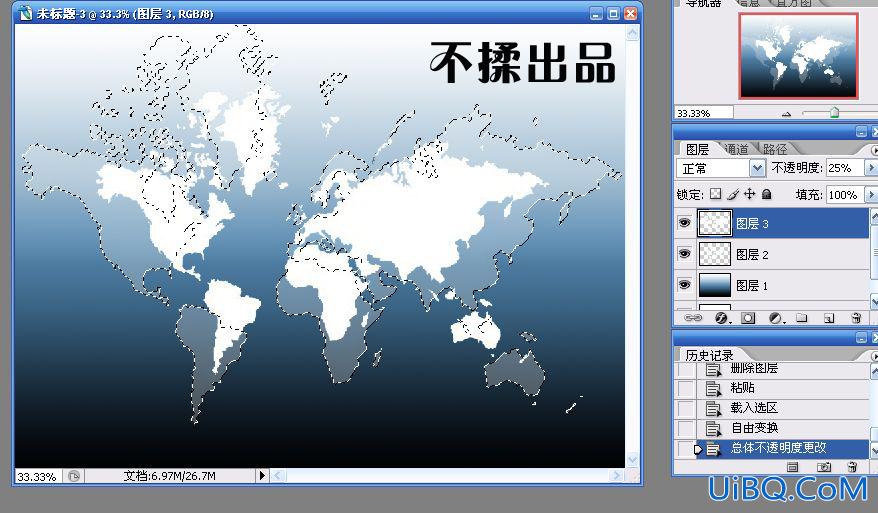Screen dimensions: 878x513
Task: Toggle lock all padlock icon
Action: (767, 194)
